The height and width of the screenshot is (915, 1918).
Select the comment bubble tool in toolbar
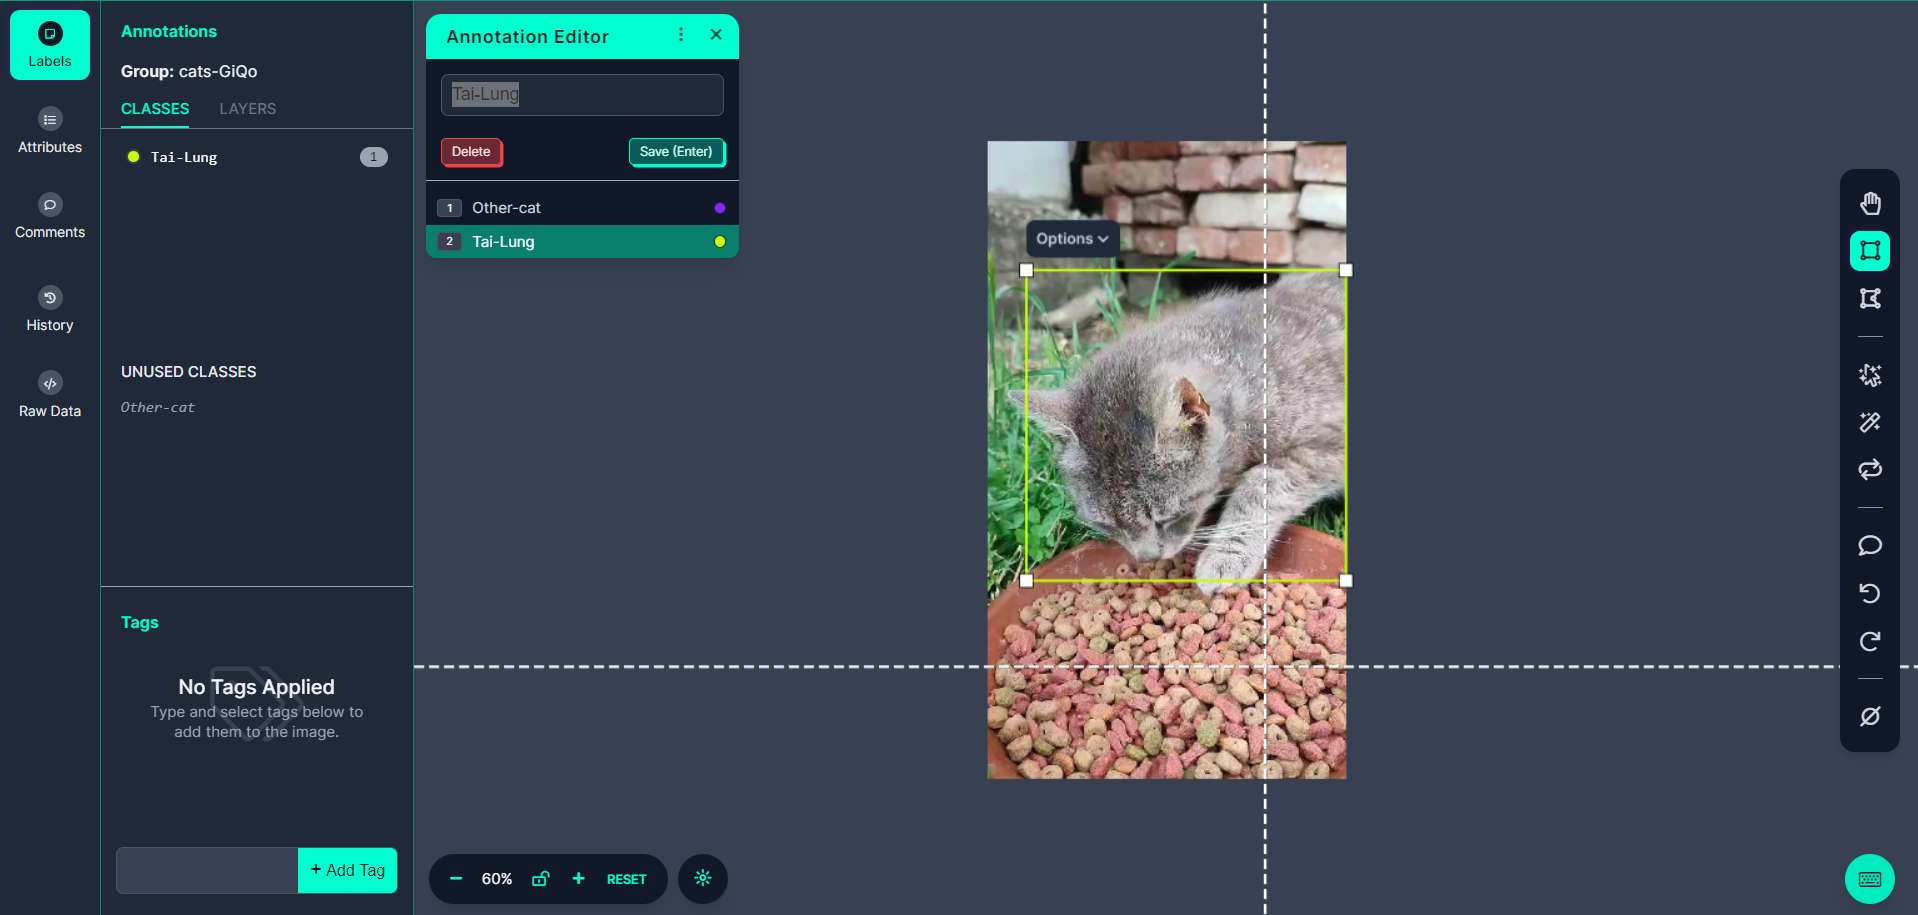1870,545
